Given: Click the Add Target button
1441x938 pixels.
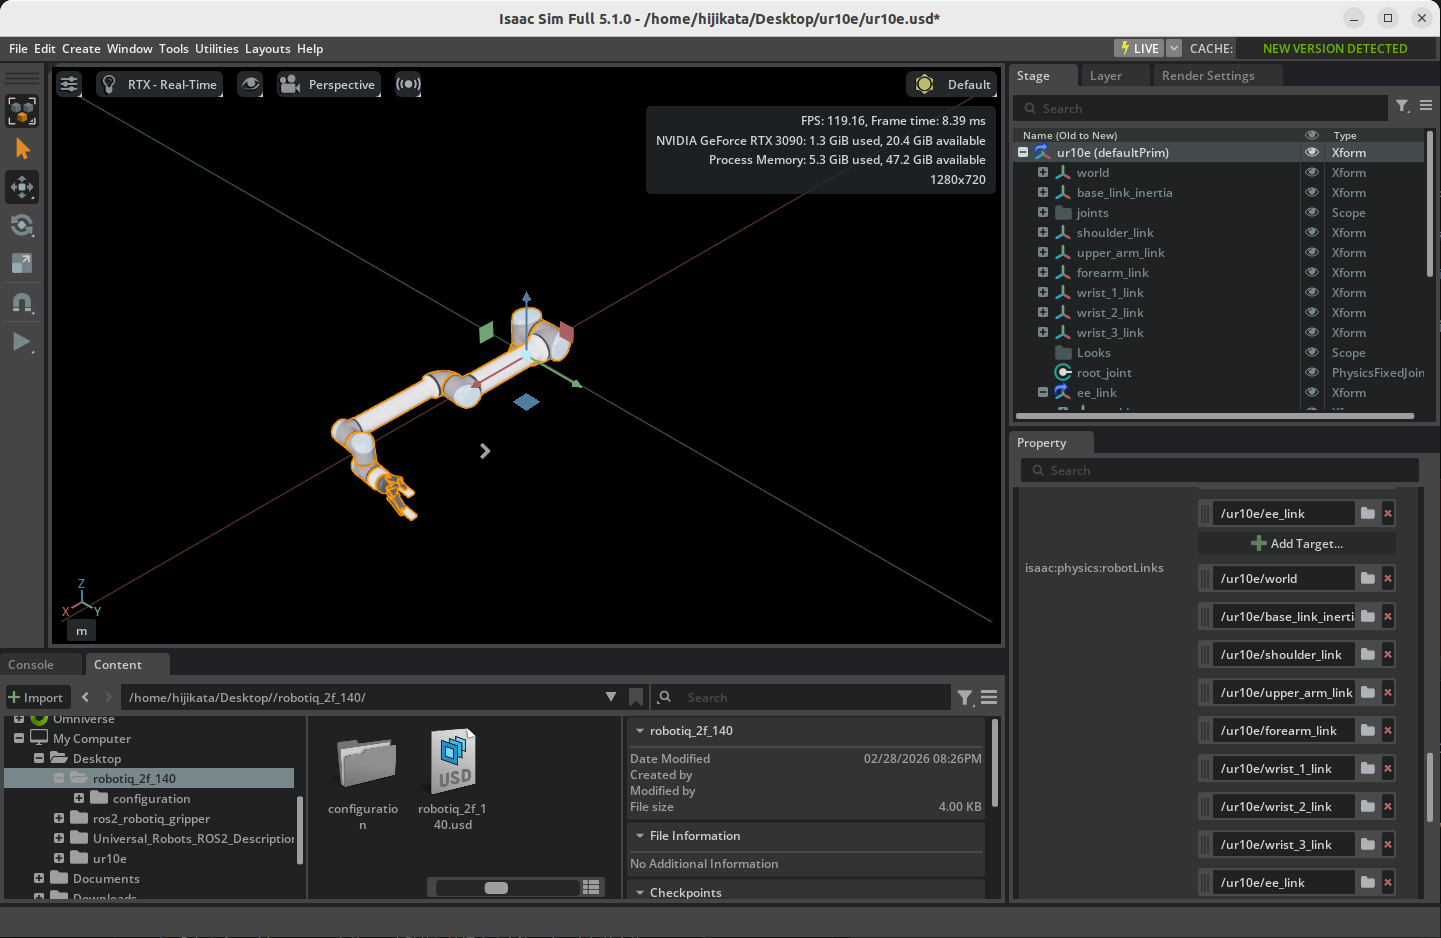Looking at the screenshot, I should click(1296, 544).
